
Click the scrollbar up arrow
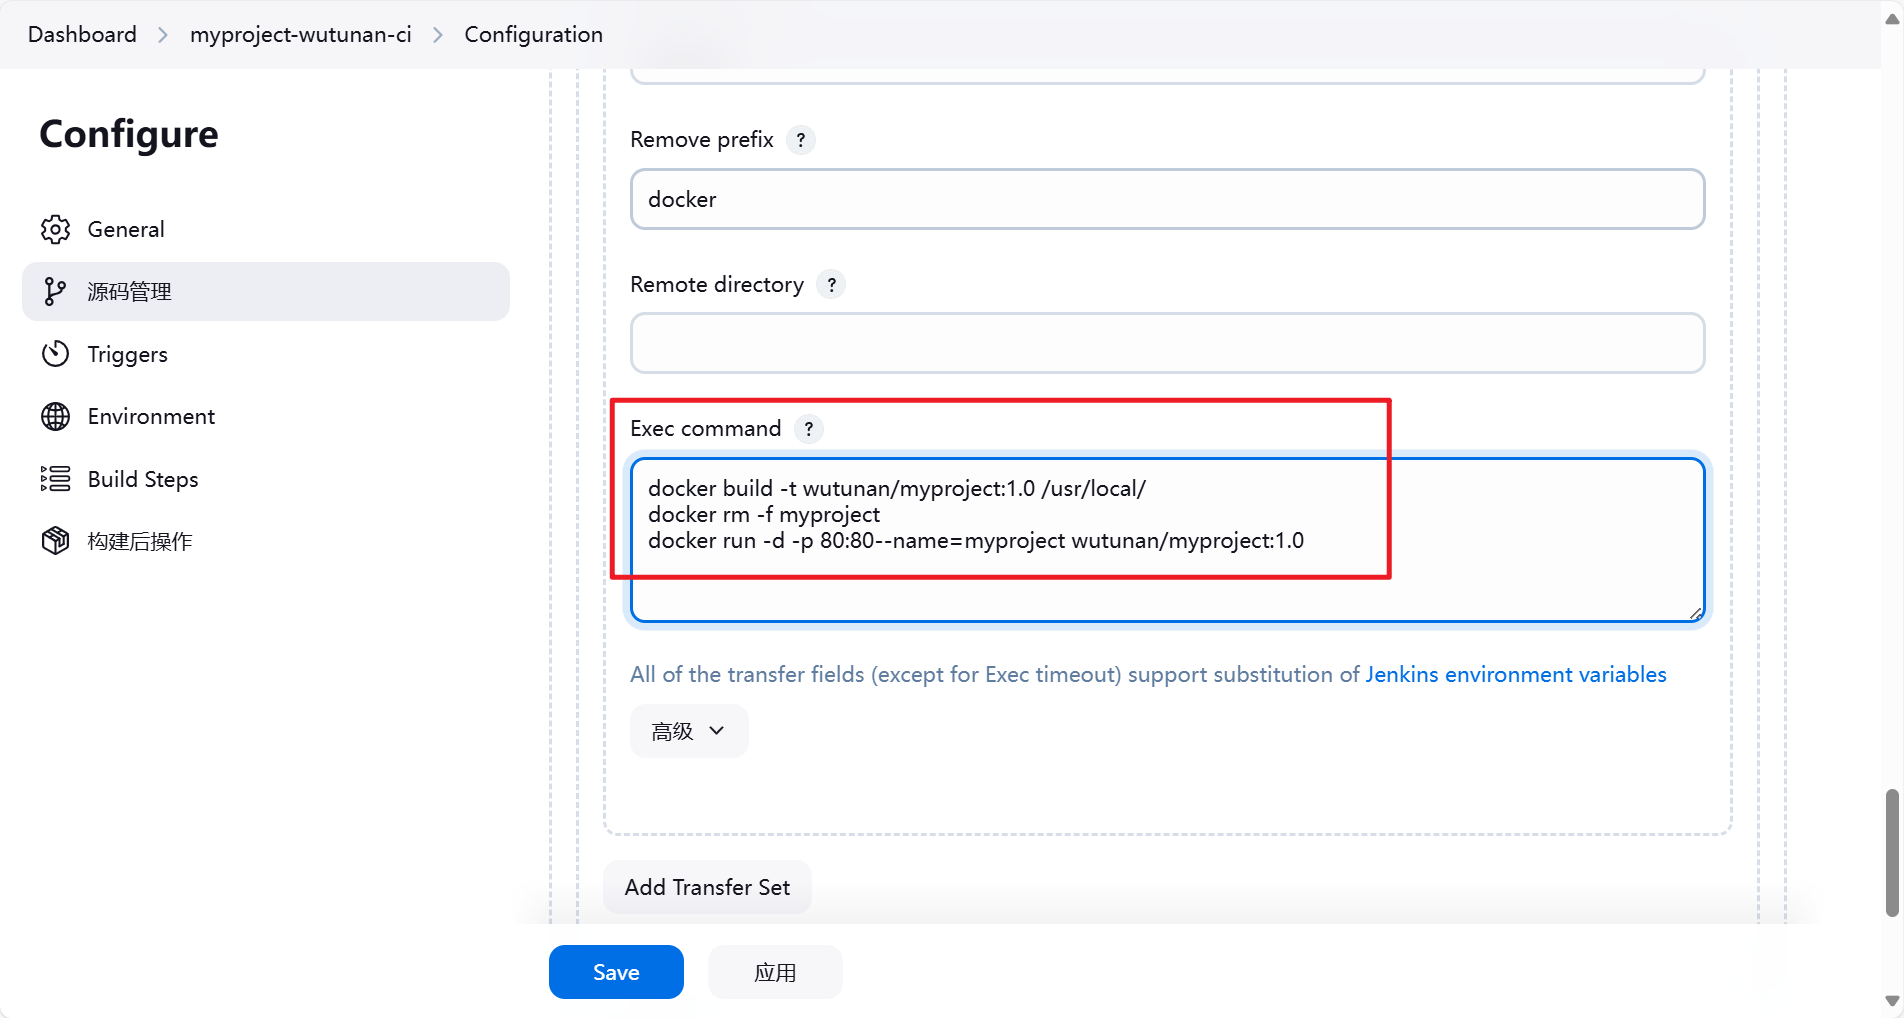click(1892, 17)
